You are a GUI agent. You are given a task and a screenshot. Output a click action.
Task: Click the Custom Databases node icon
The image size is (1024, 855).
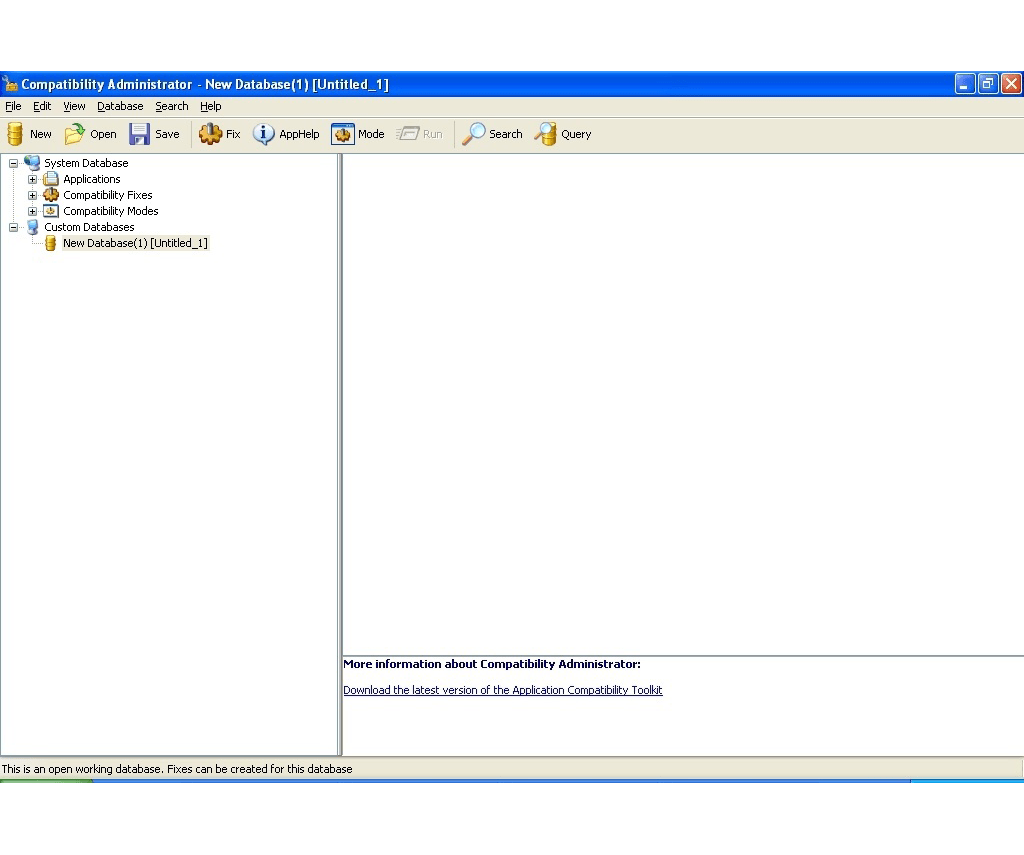[32, 227]
